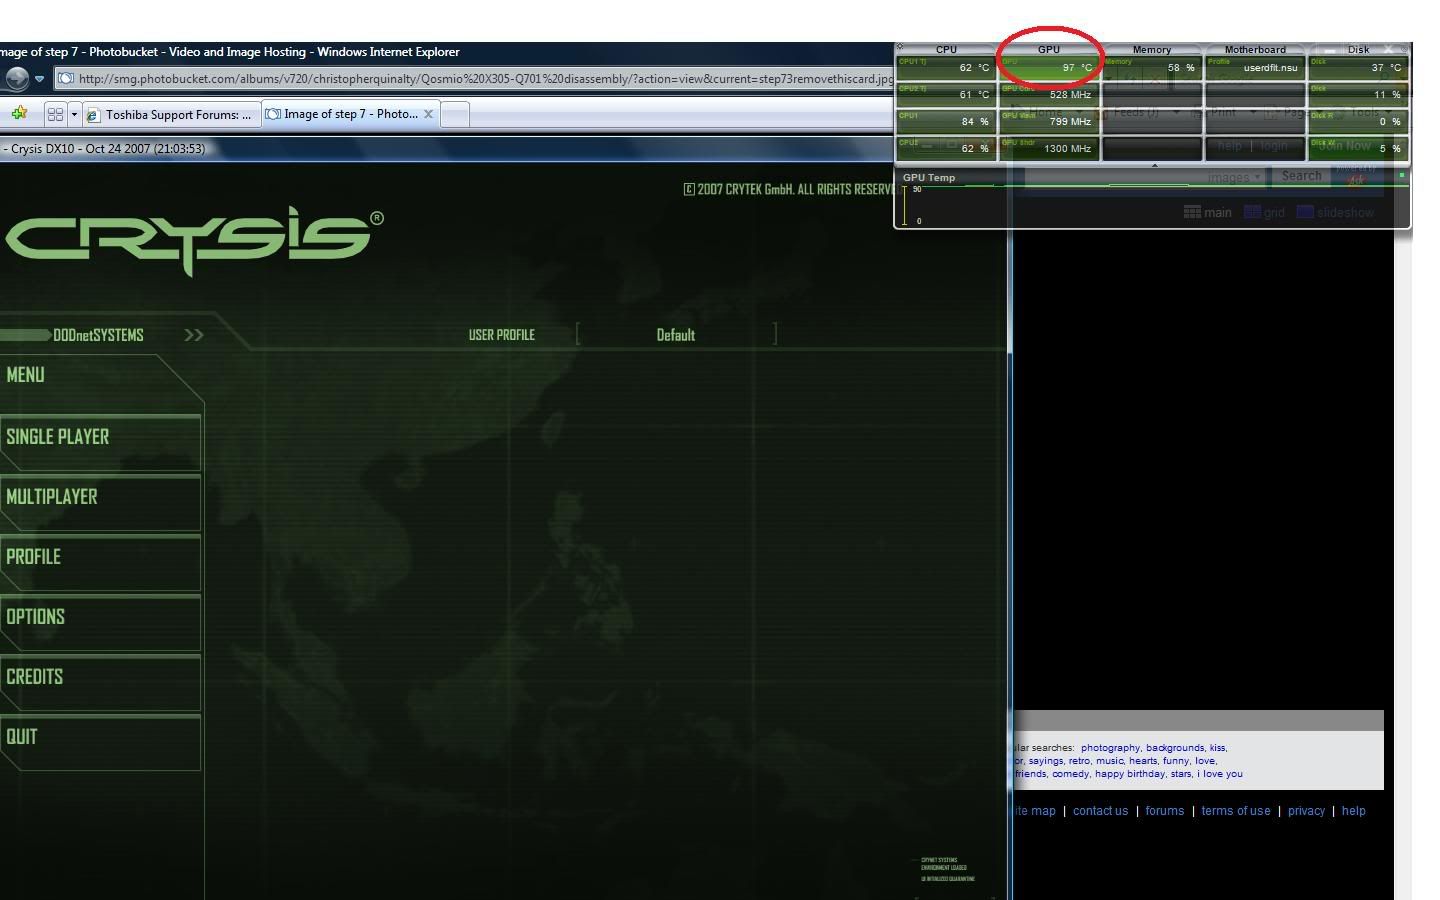This screenshot has height=900, width=1440.
Task: Click the gadget settings gear icon at top-left corner
Action: pos(900,47)
